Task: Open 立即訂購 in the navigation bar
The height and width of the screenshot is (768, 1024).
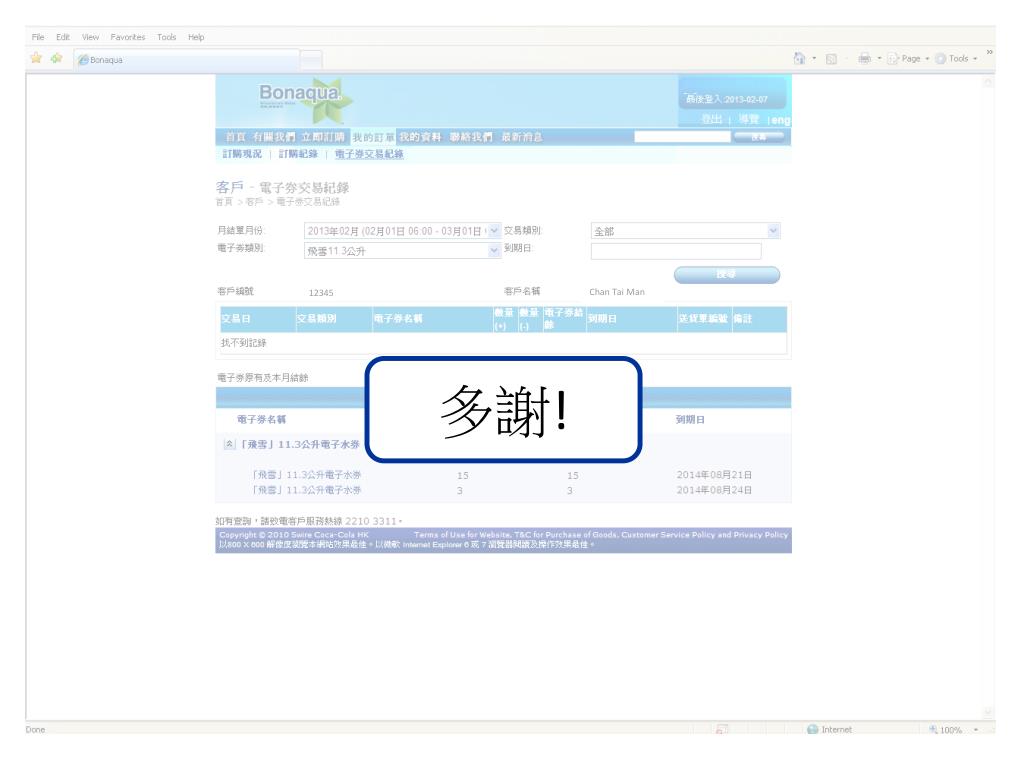Action: click(x=323, y=137)
